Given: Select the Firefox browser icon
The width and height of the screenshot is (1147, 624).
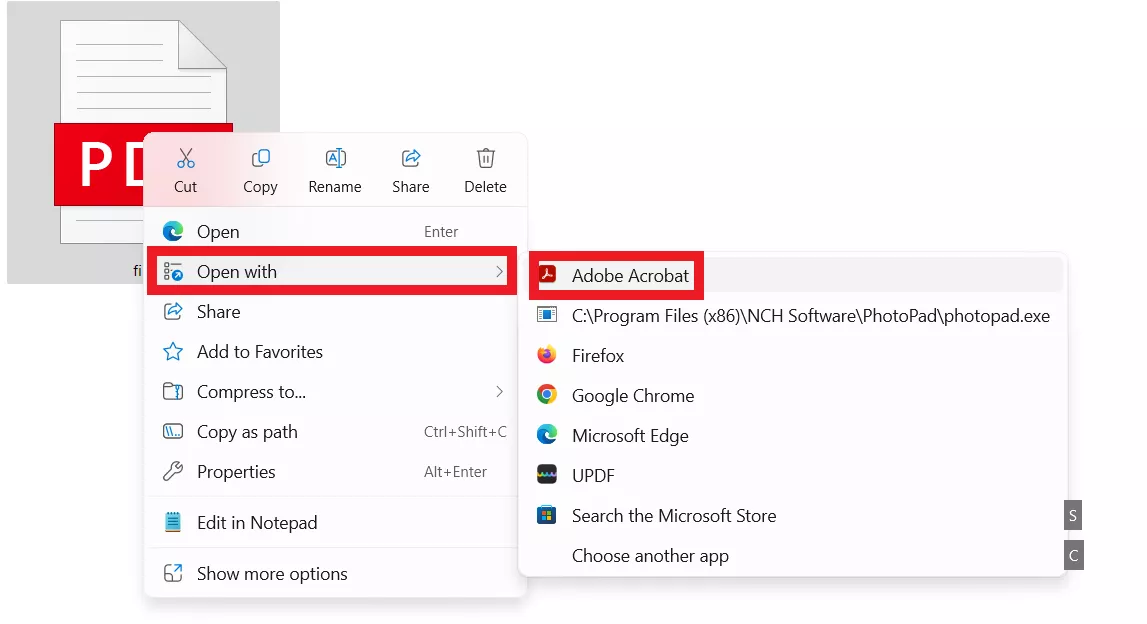Looking at the screenshot, I should point(547,355).
